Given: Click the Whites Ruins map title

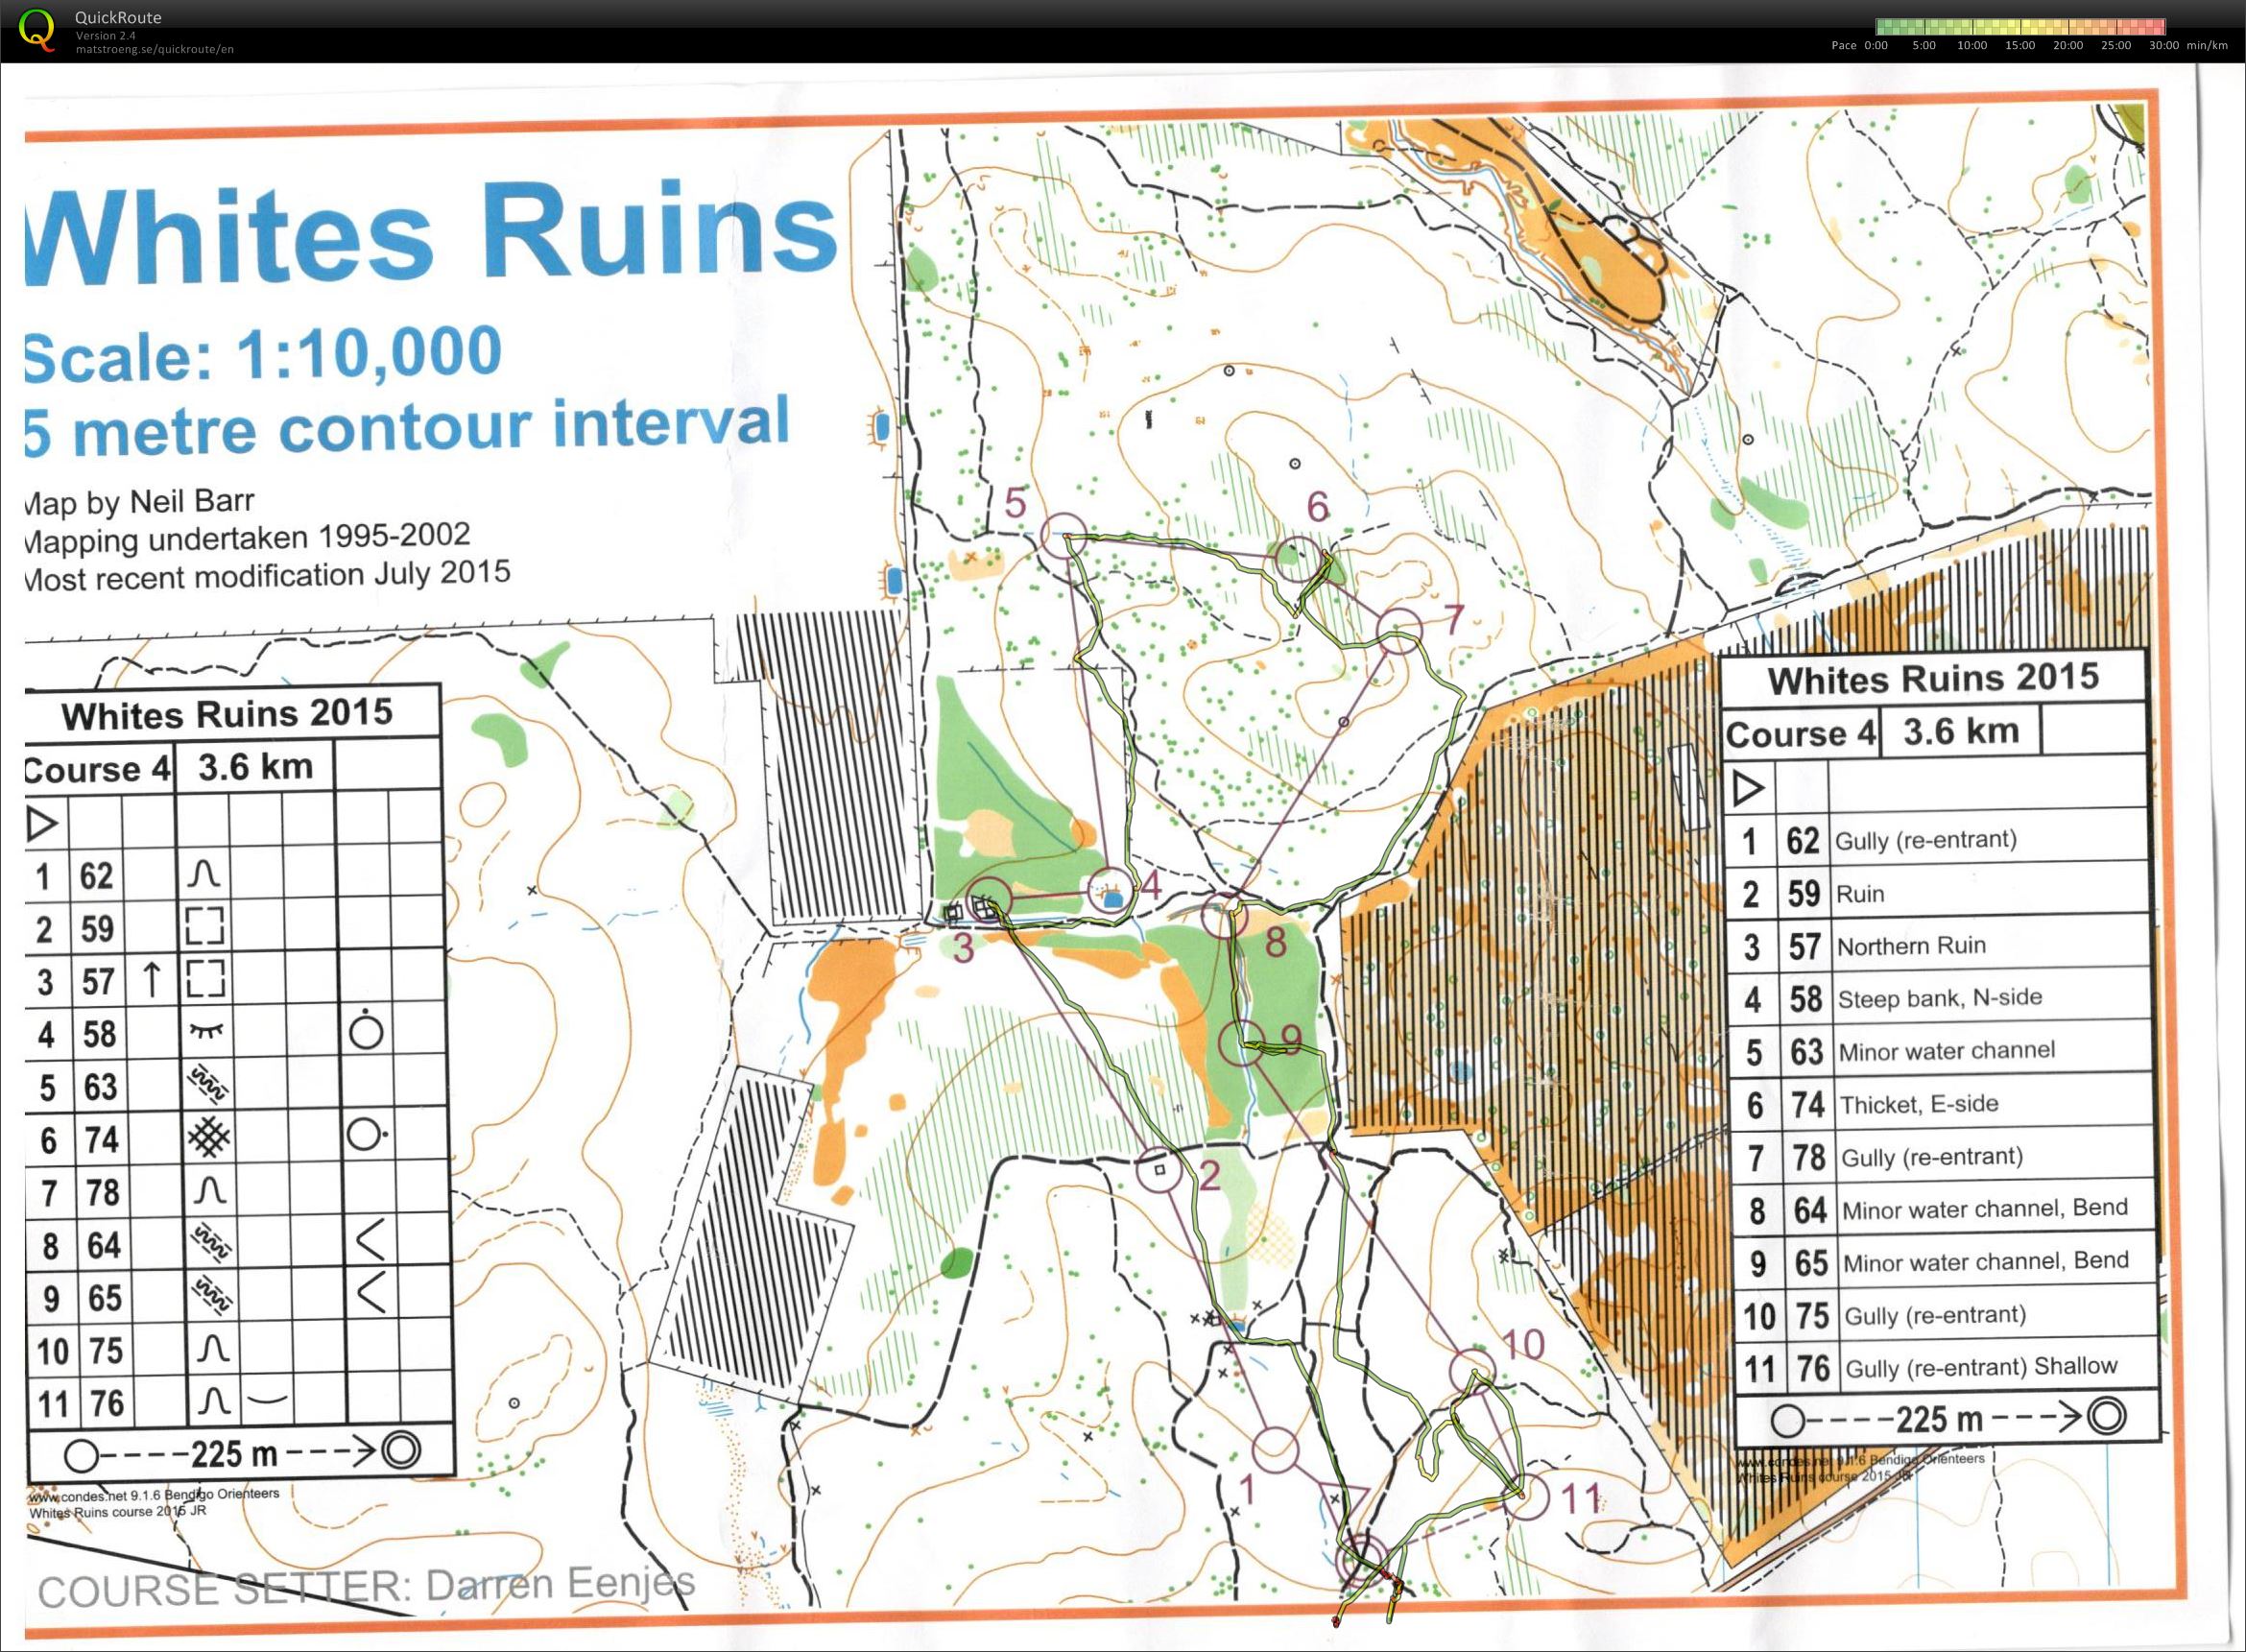Looking at the screenshot, I should pos(430,235).
